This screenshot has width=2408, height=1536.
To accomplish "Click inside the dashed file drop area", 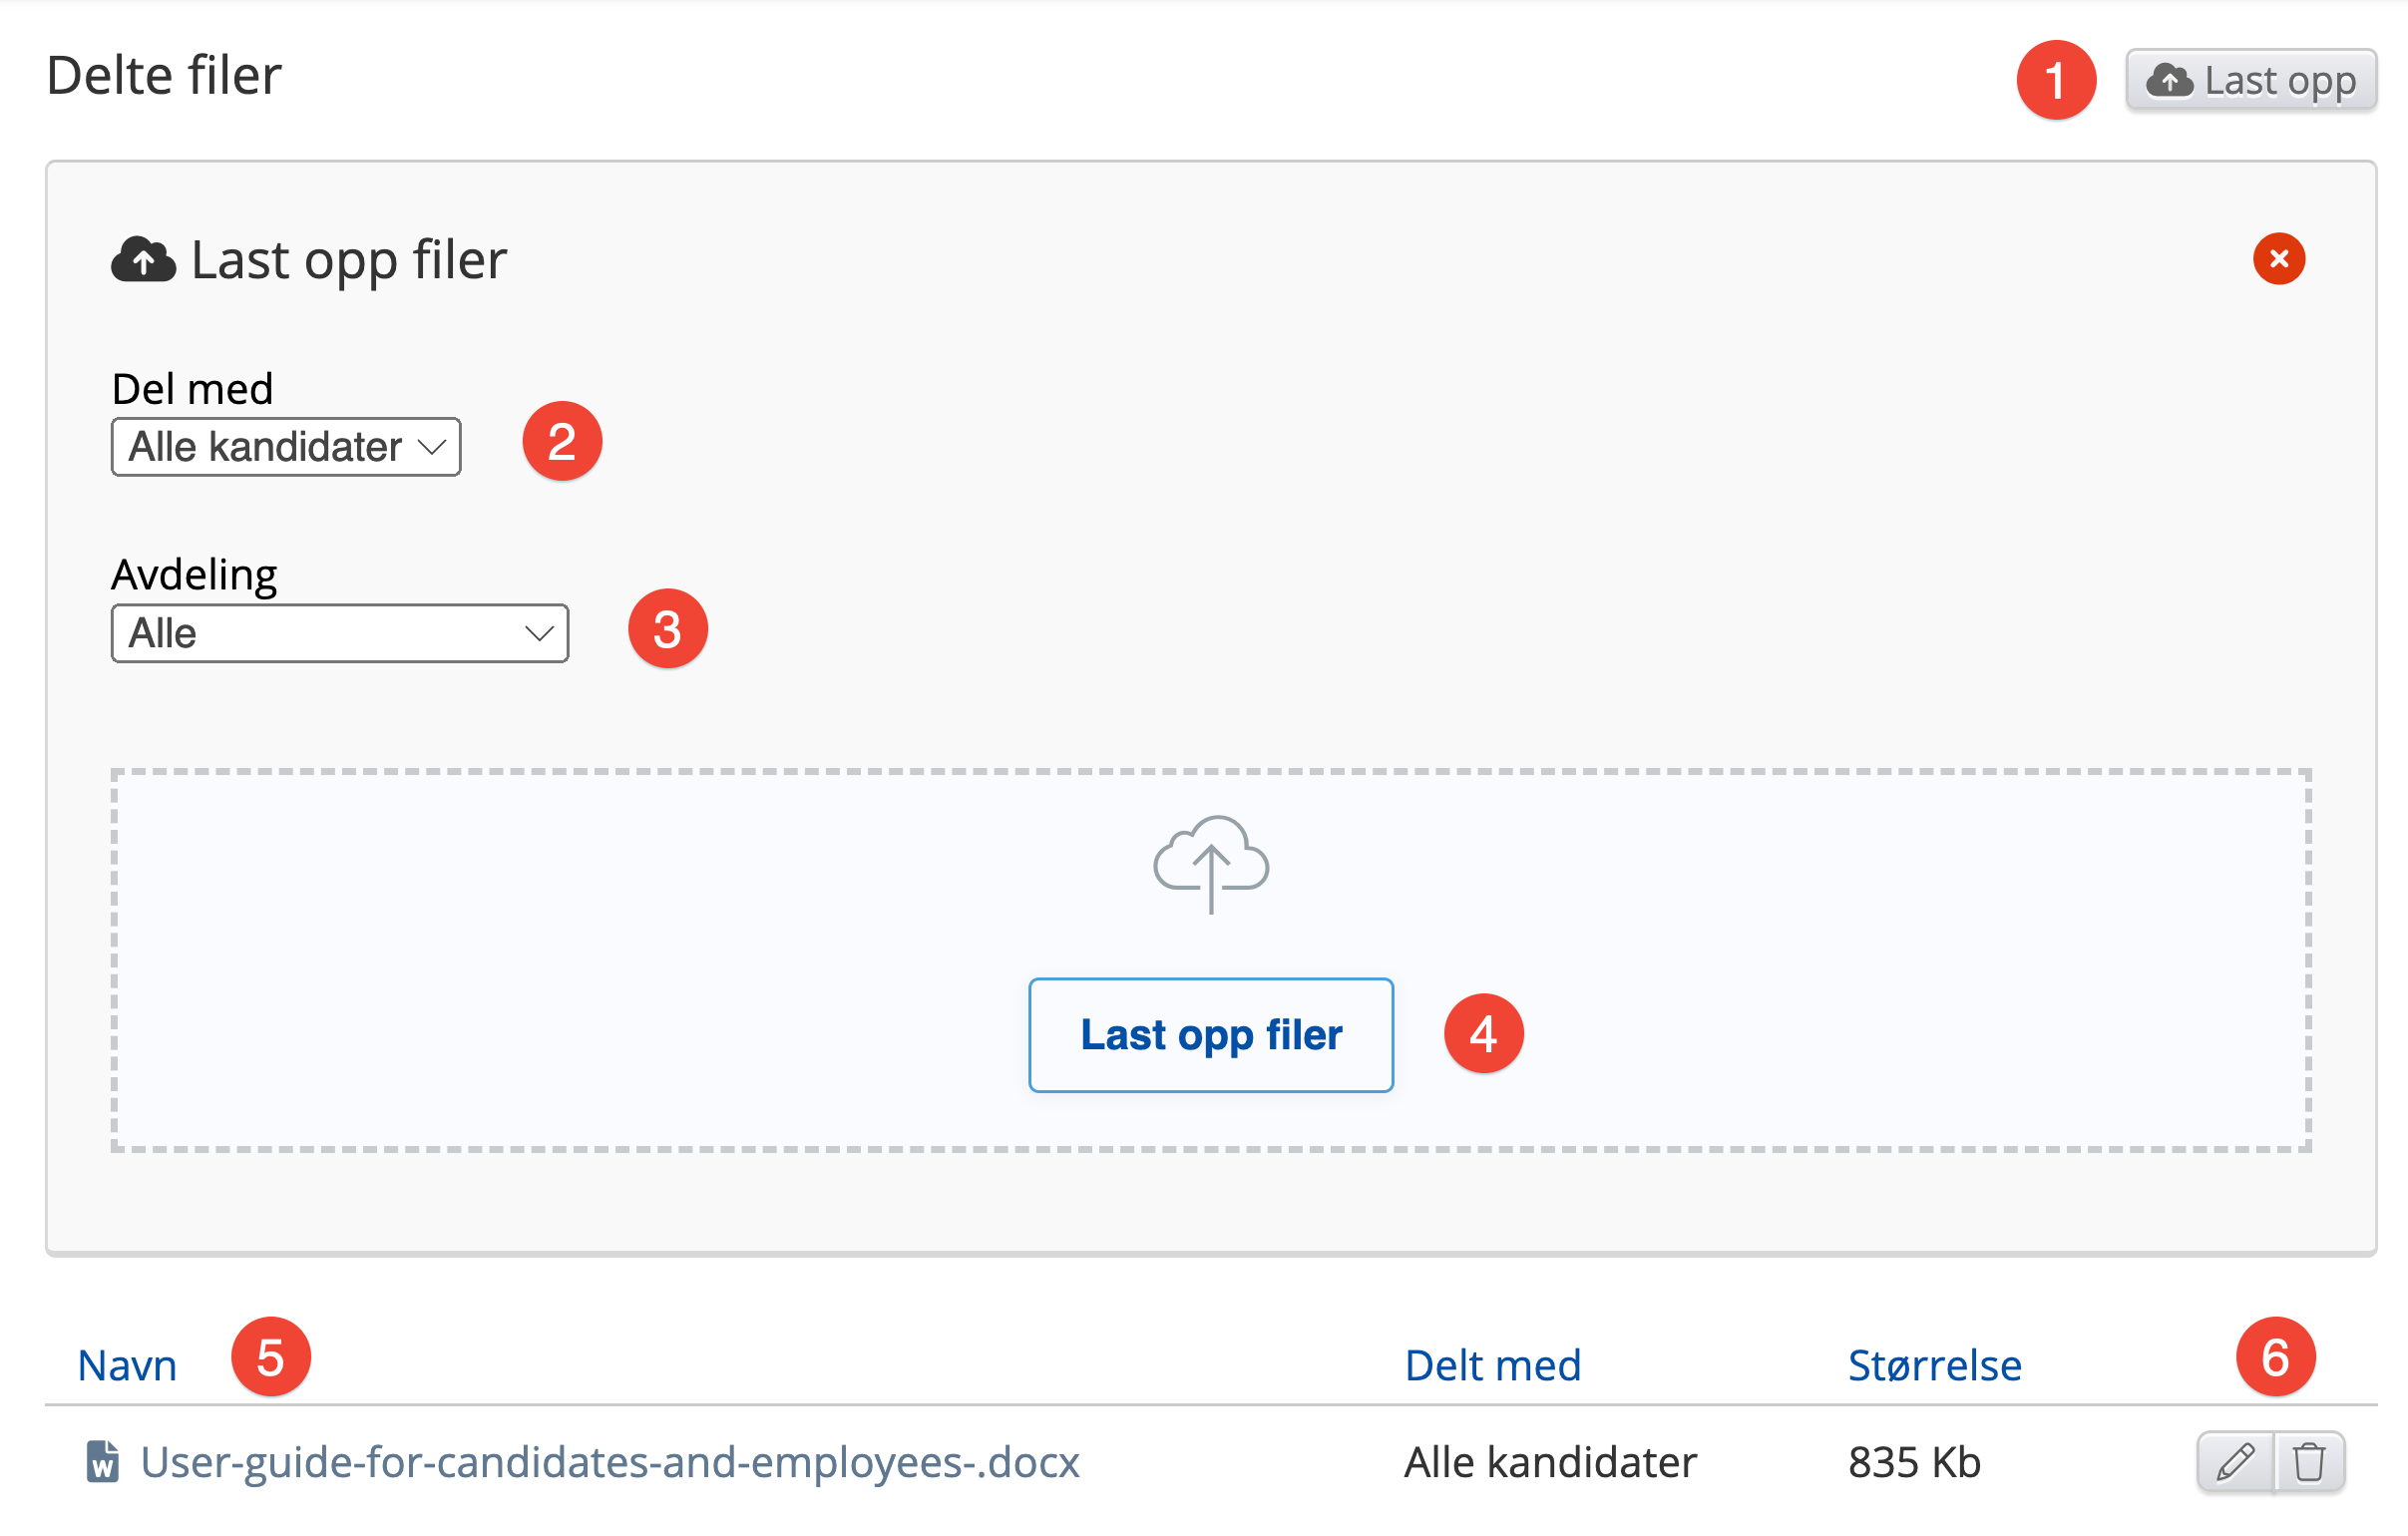I will pos(600,960).
